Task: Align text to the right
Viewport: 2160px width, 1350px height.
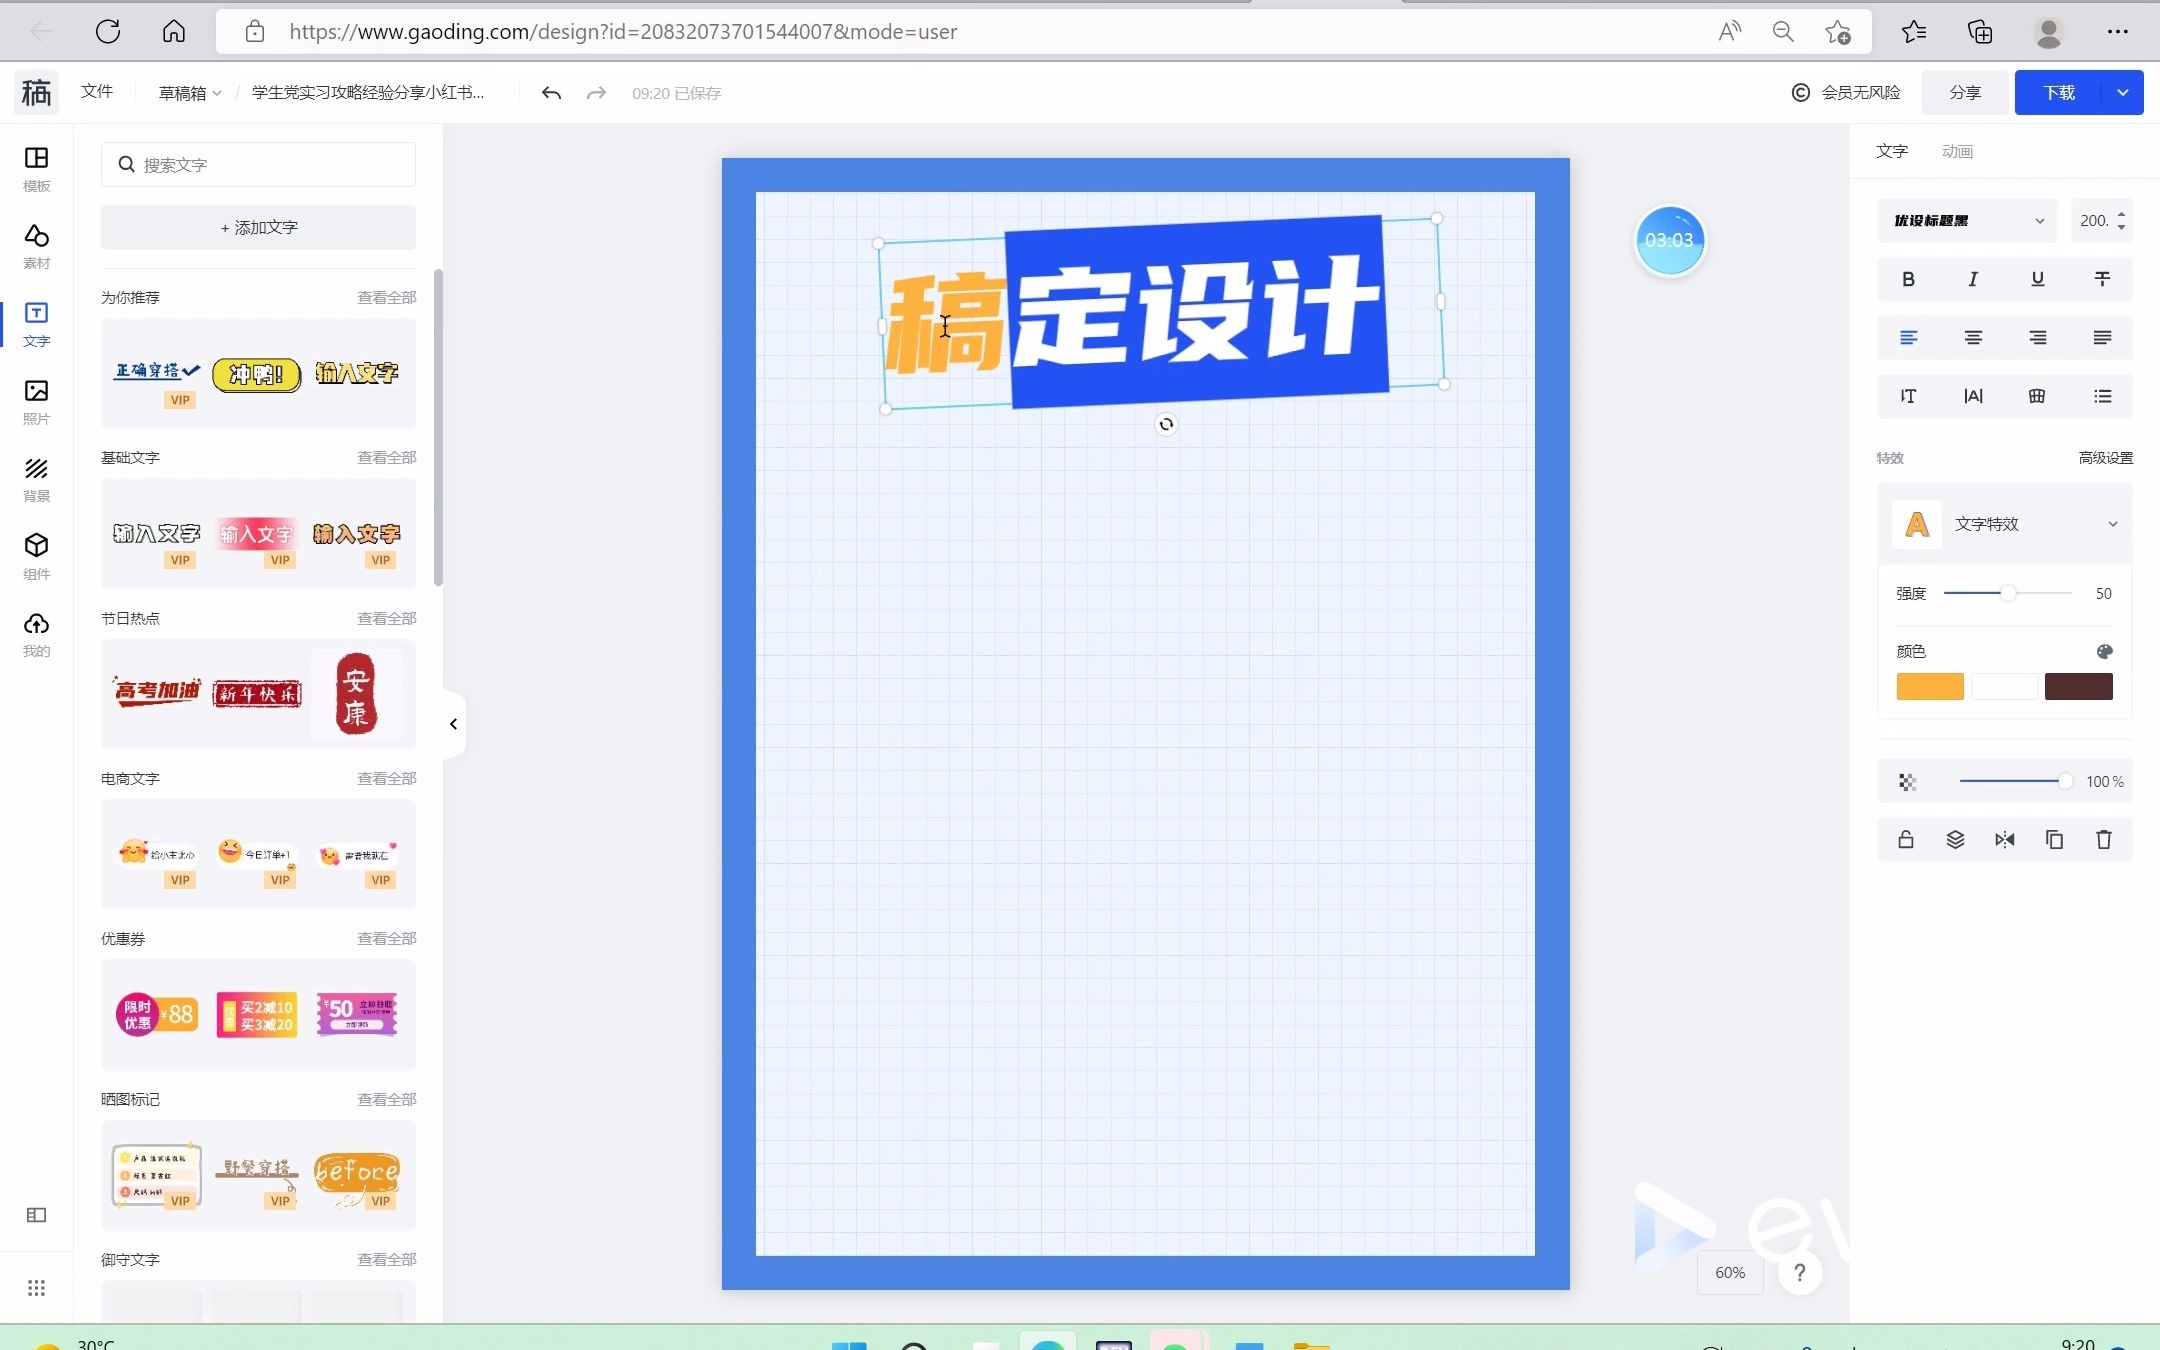Action: tap(2038, 338)
